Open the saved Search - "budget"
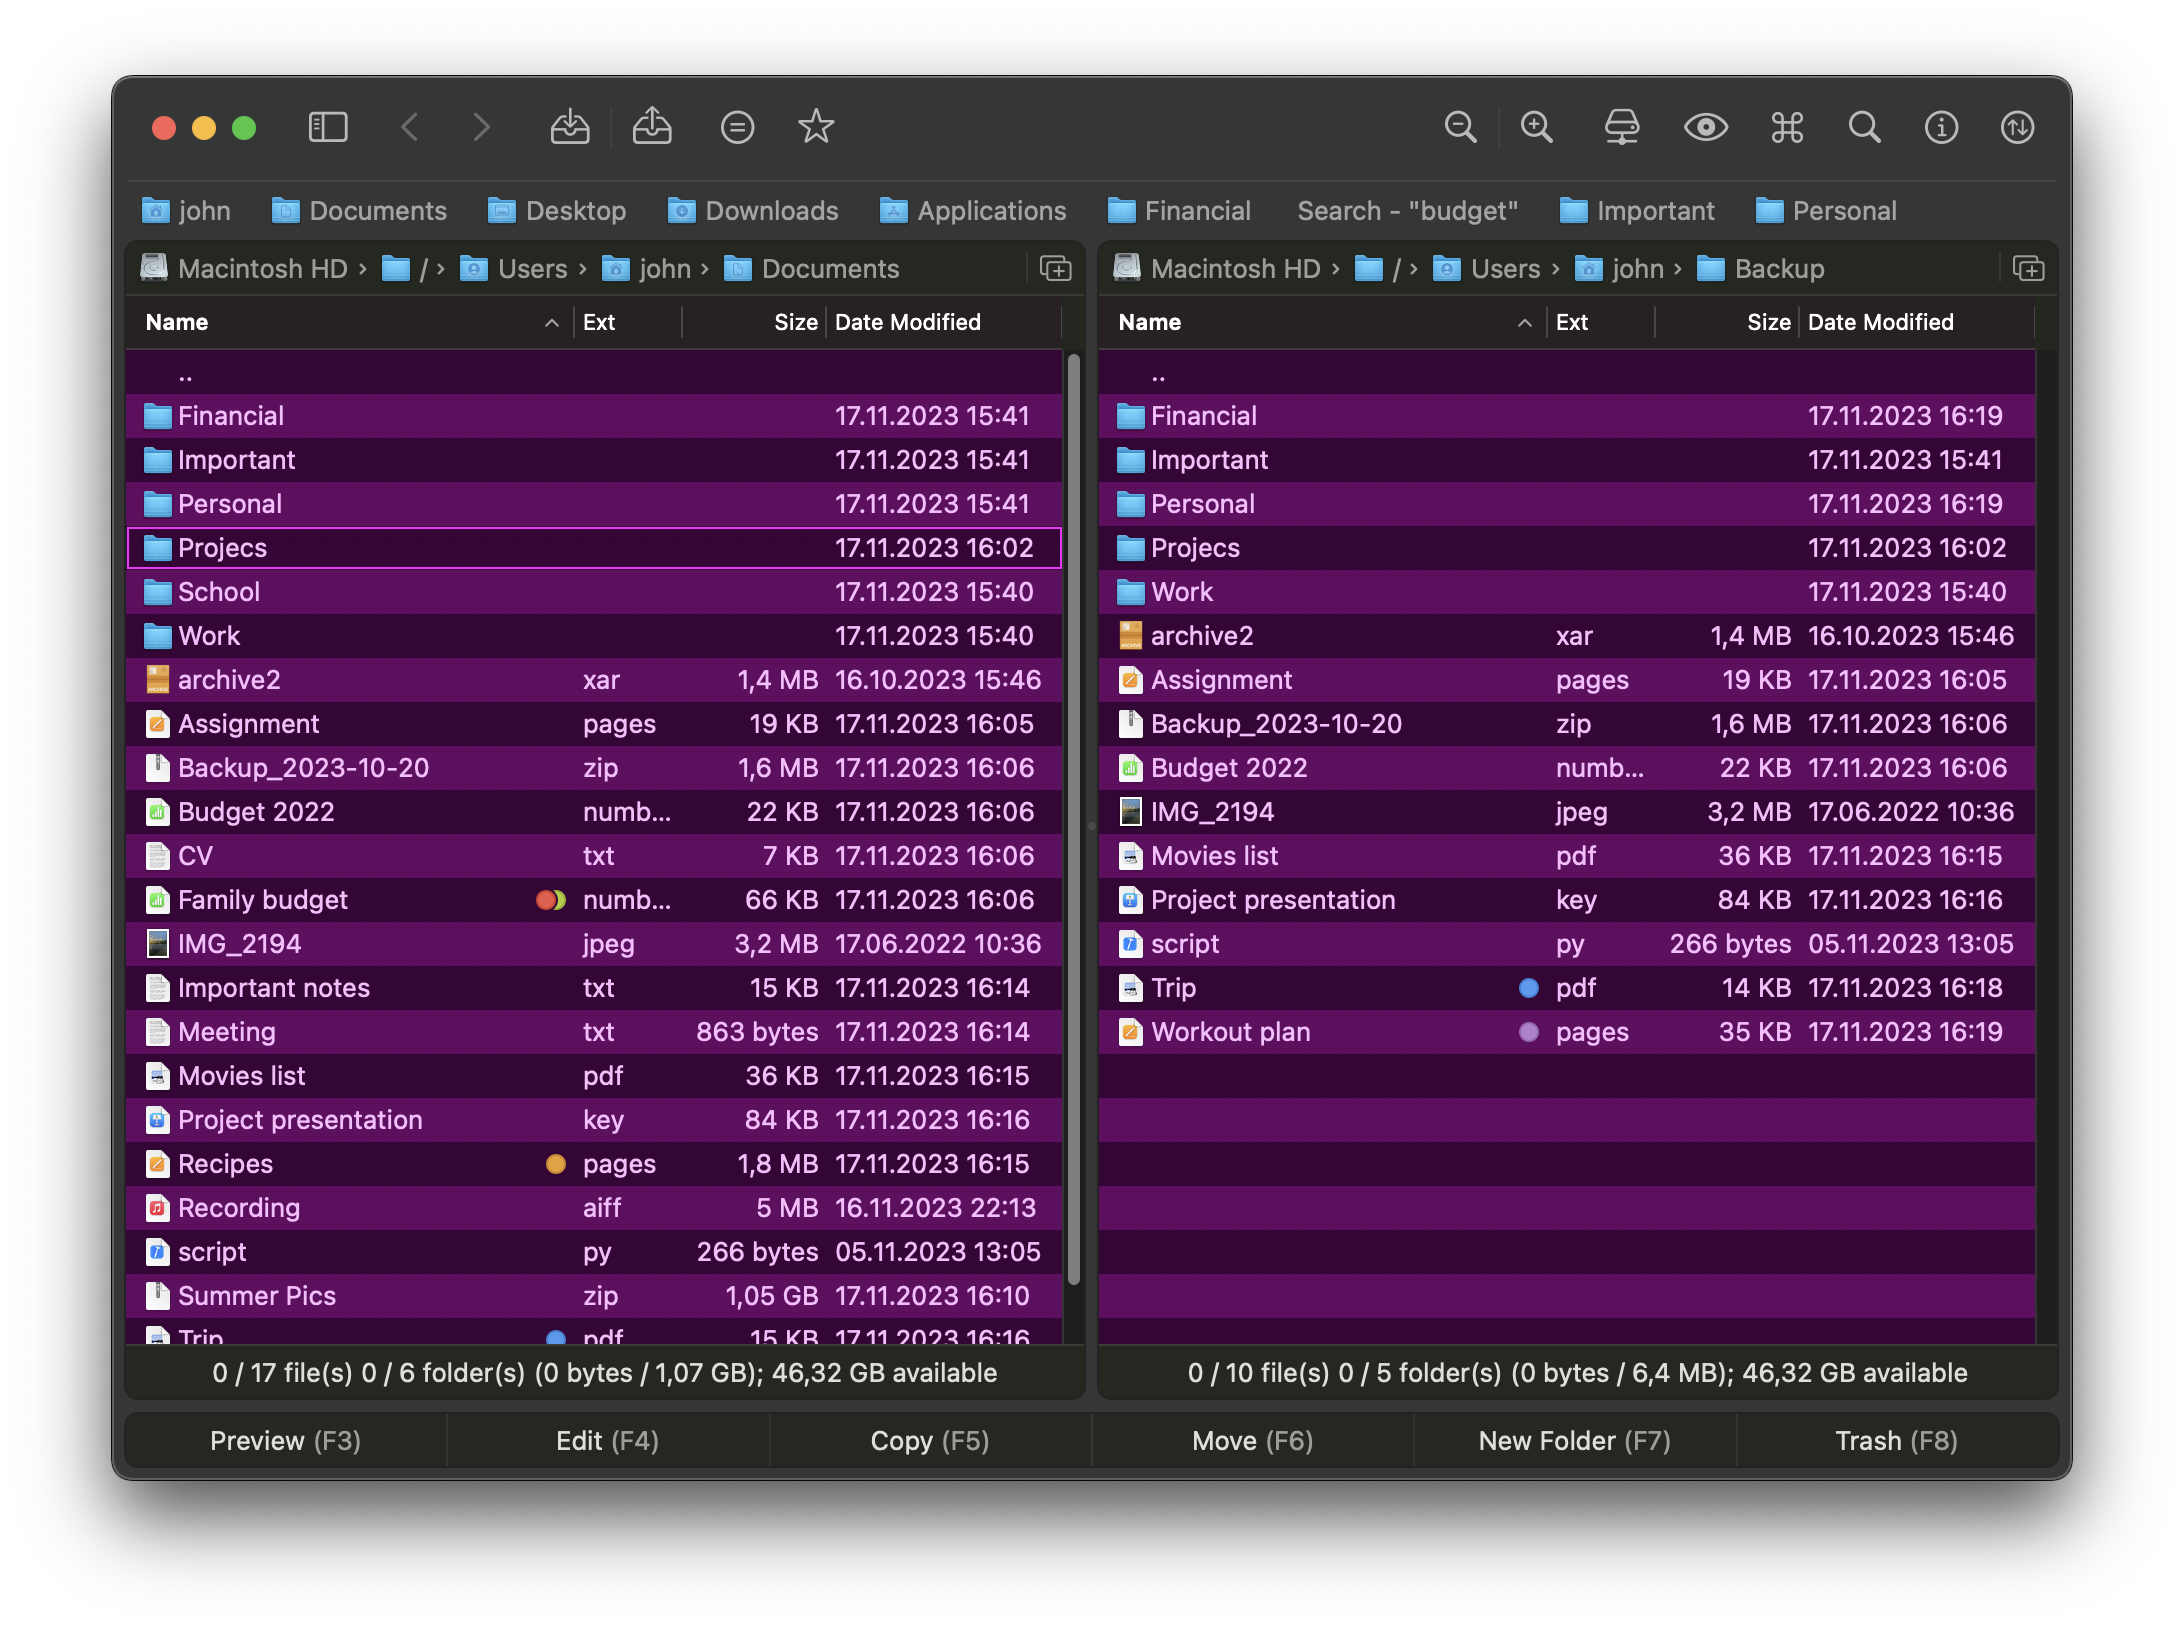The height and width of the screenshot is (1628, 2184). [1407, 211]
